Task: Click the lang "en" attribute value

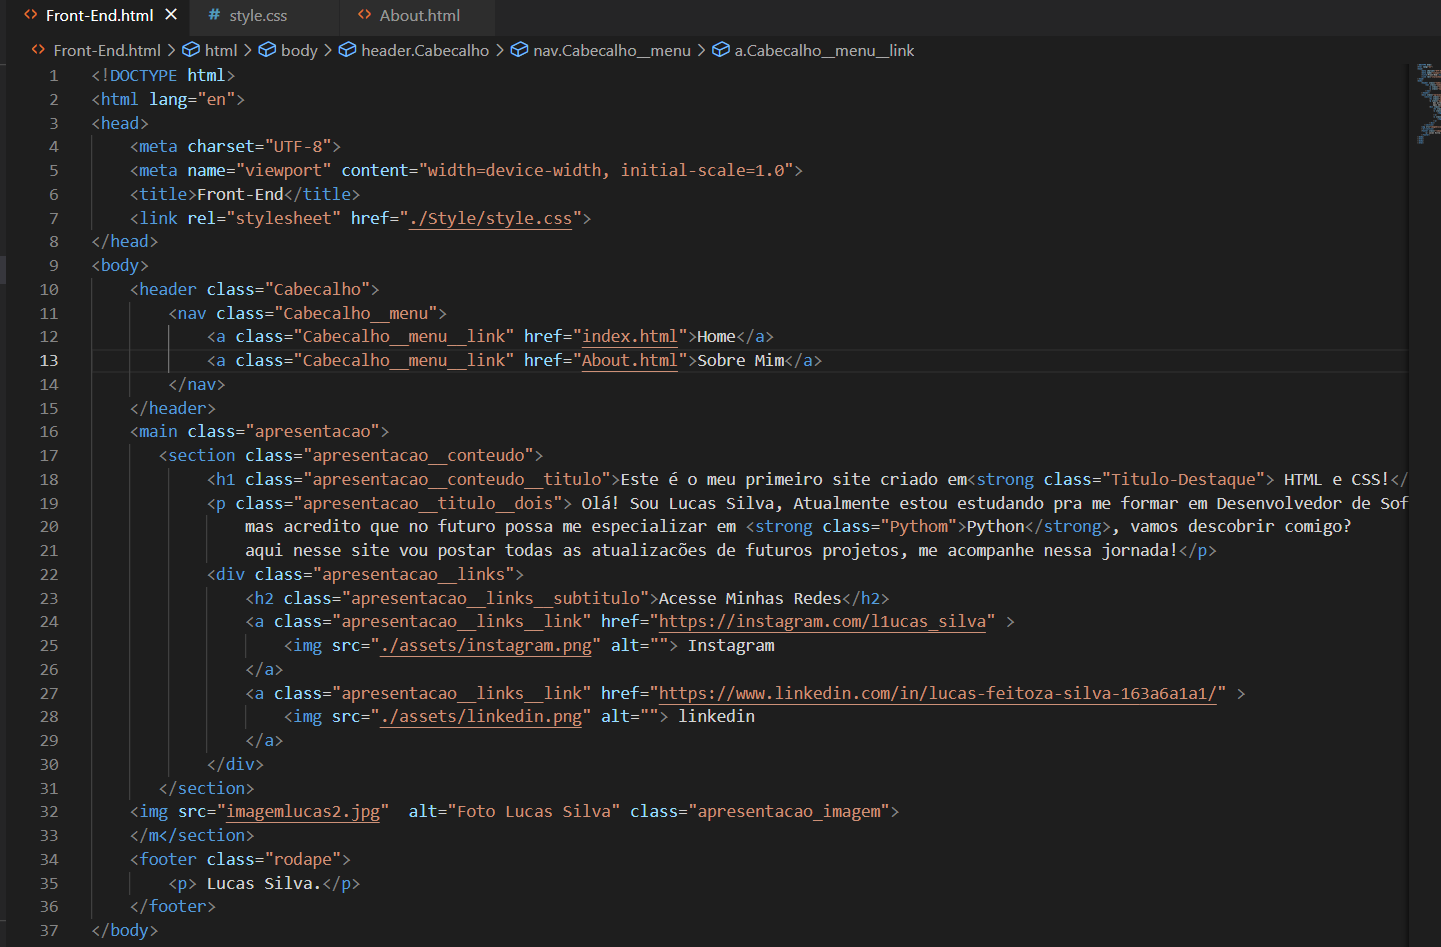Action: [x=216, y=100]
